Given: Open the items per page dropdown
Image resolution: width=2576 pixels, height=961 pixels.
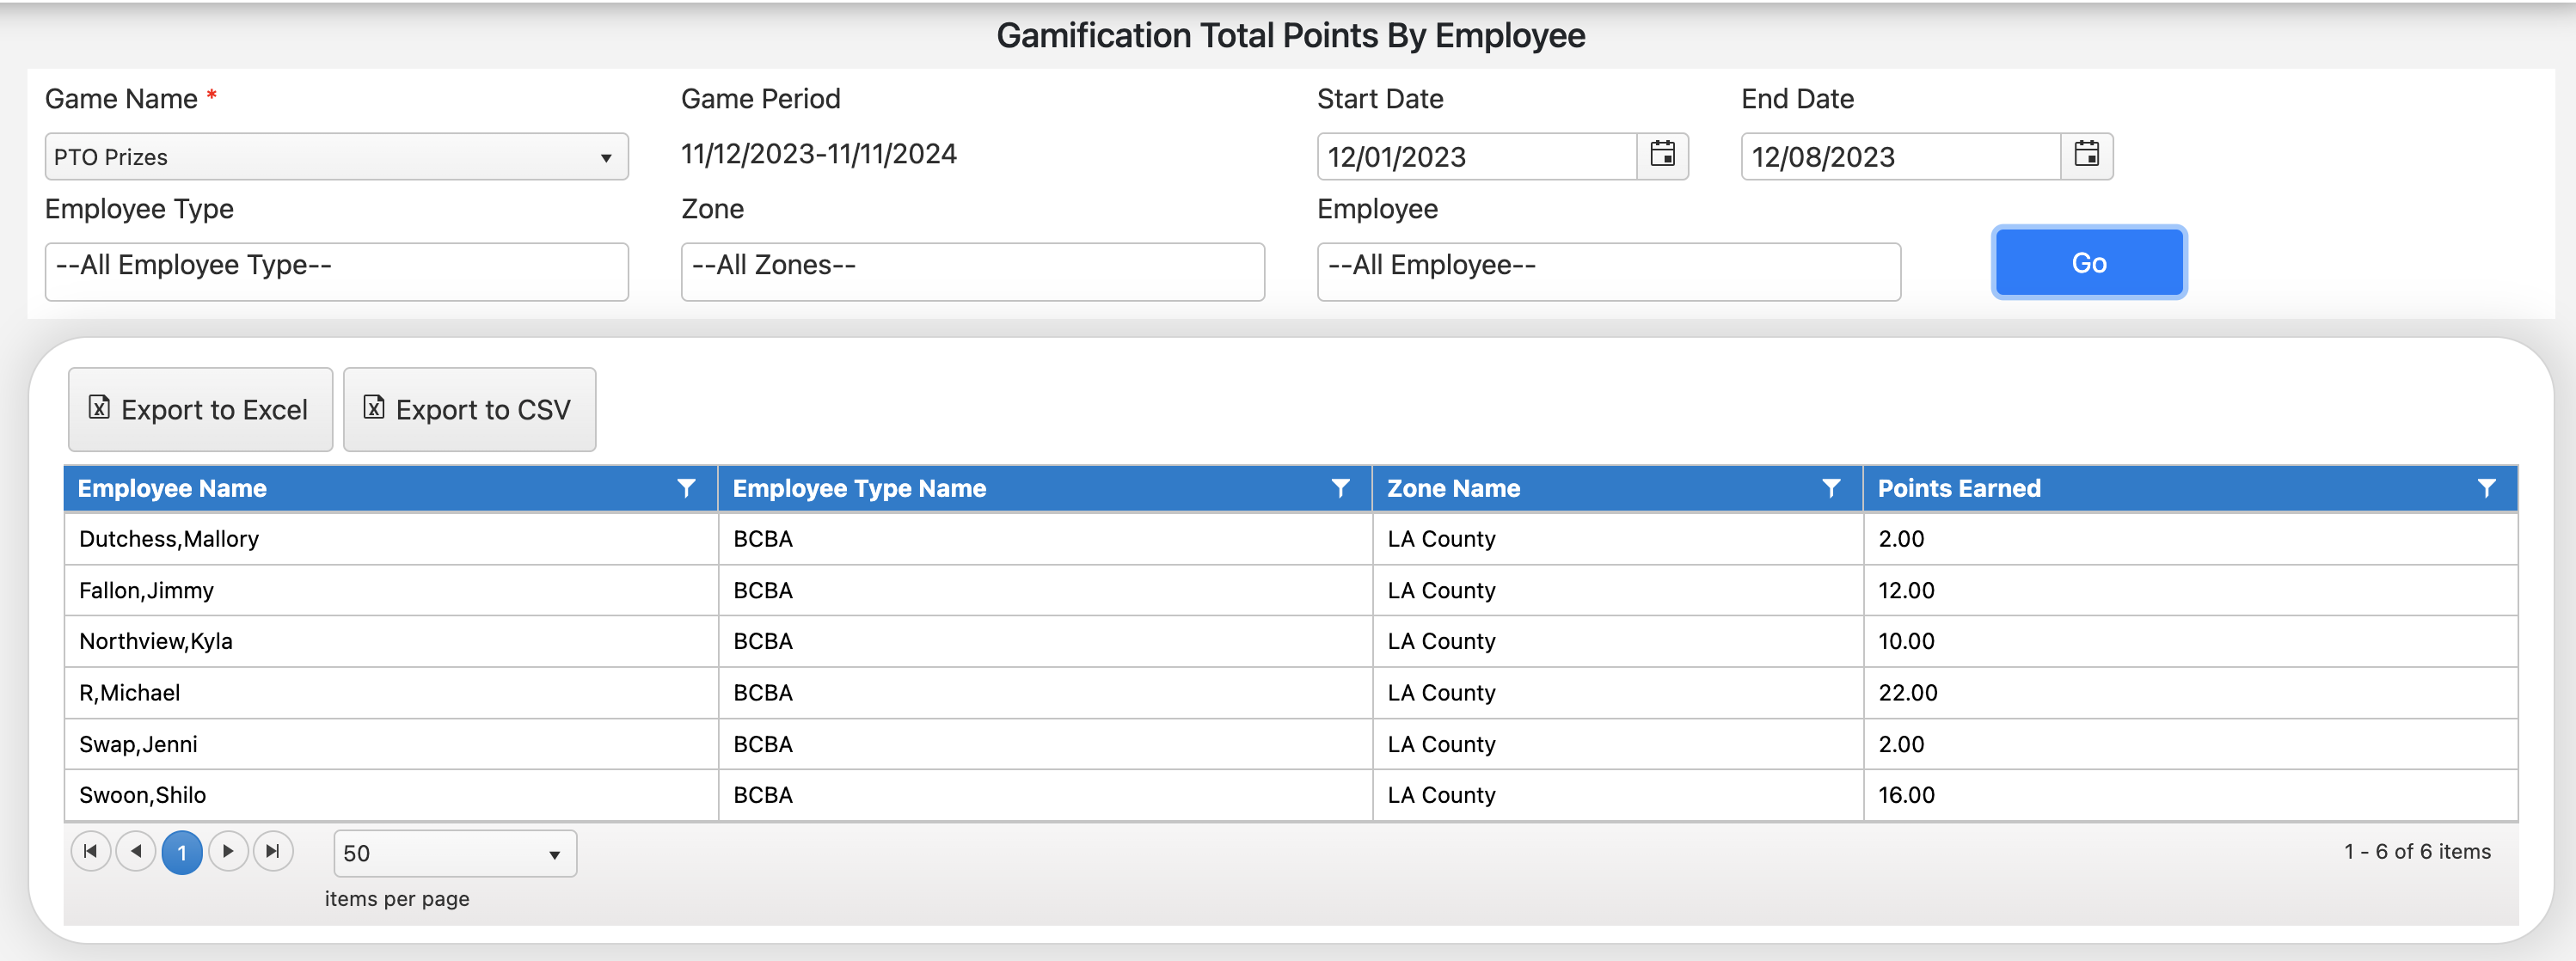Looking at the screenshot, I should [454, 853].
